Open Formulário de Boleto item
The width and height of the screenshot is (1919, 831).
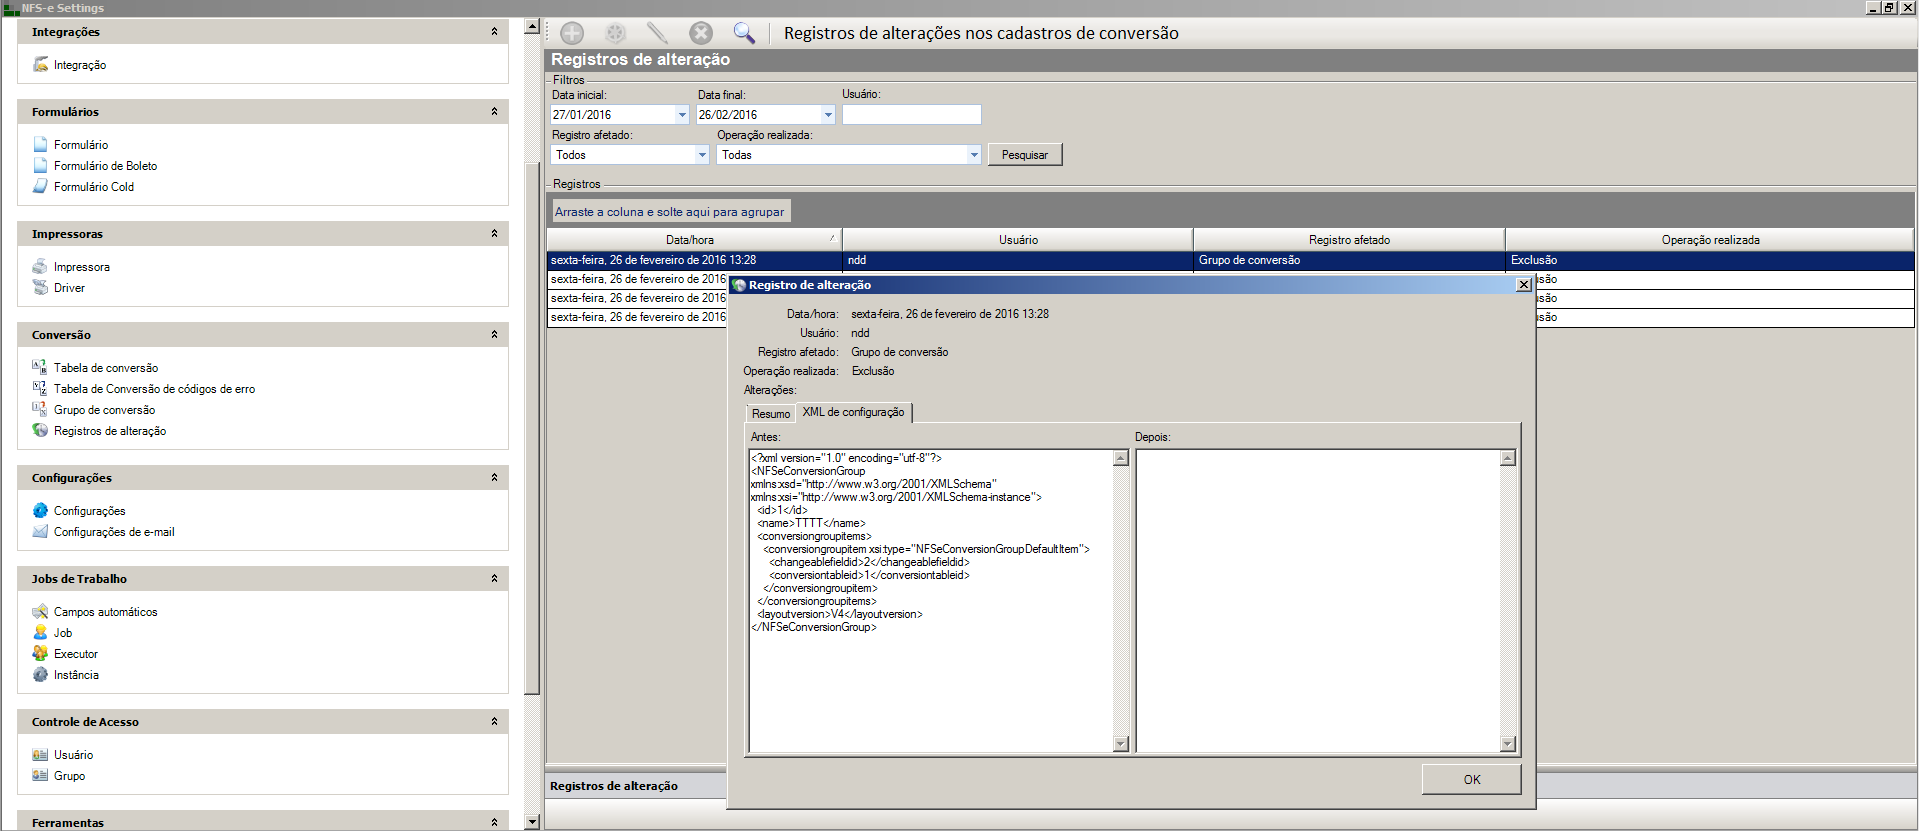coord(105,166)
